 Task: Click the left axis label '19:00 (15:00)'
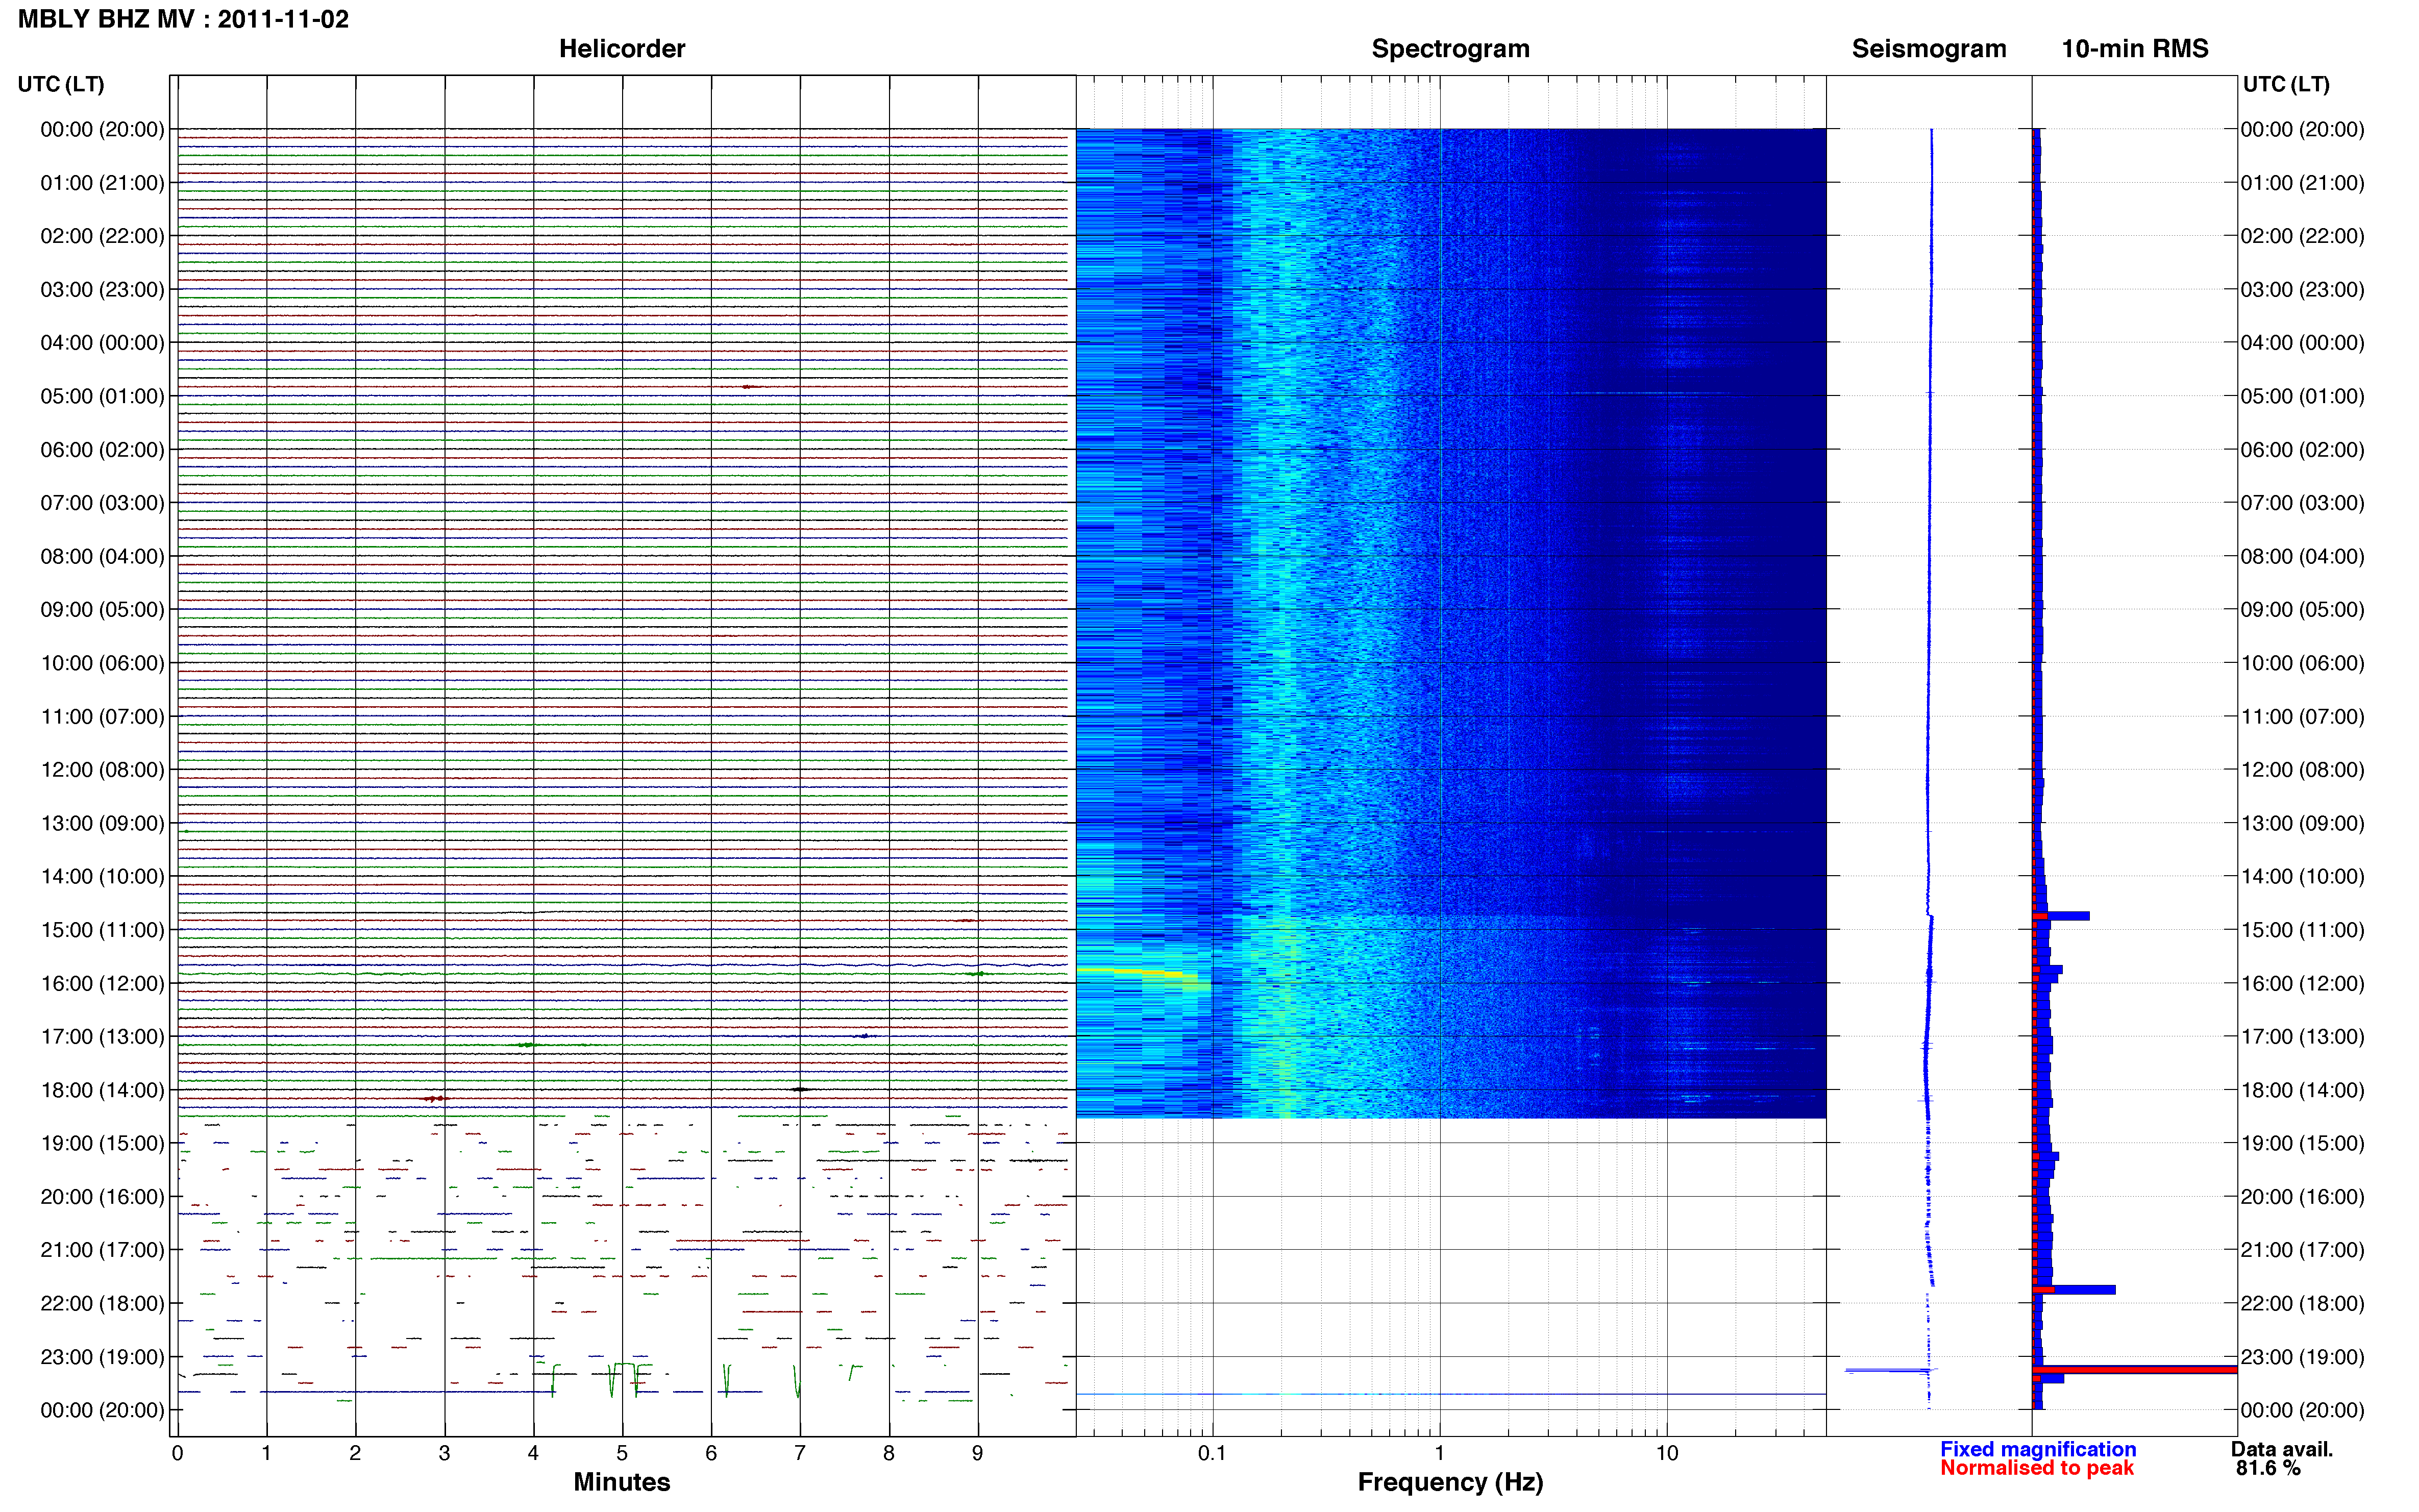102,1143
